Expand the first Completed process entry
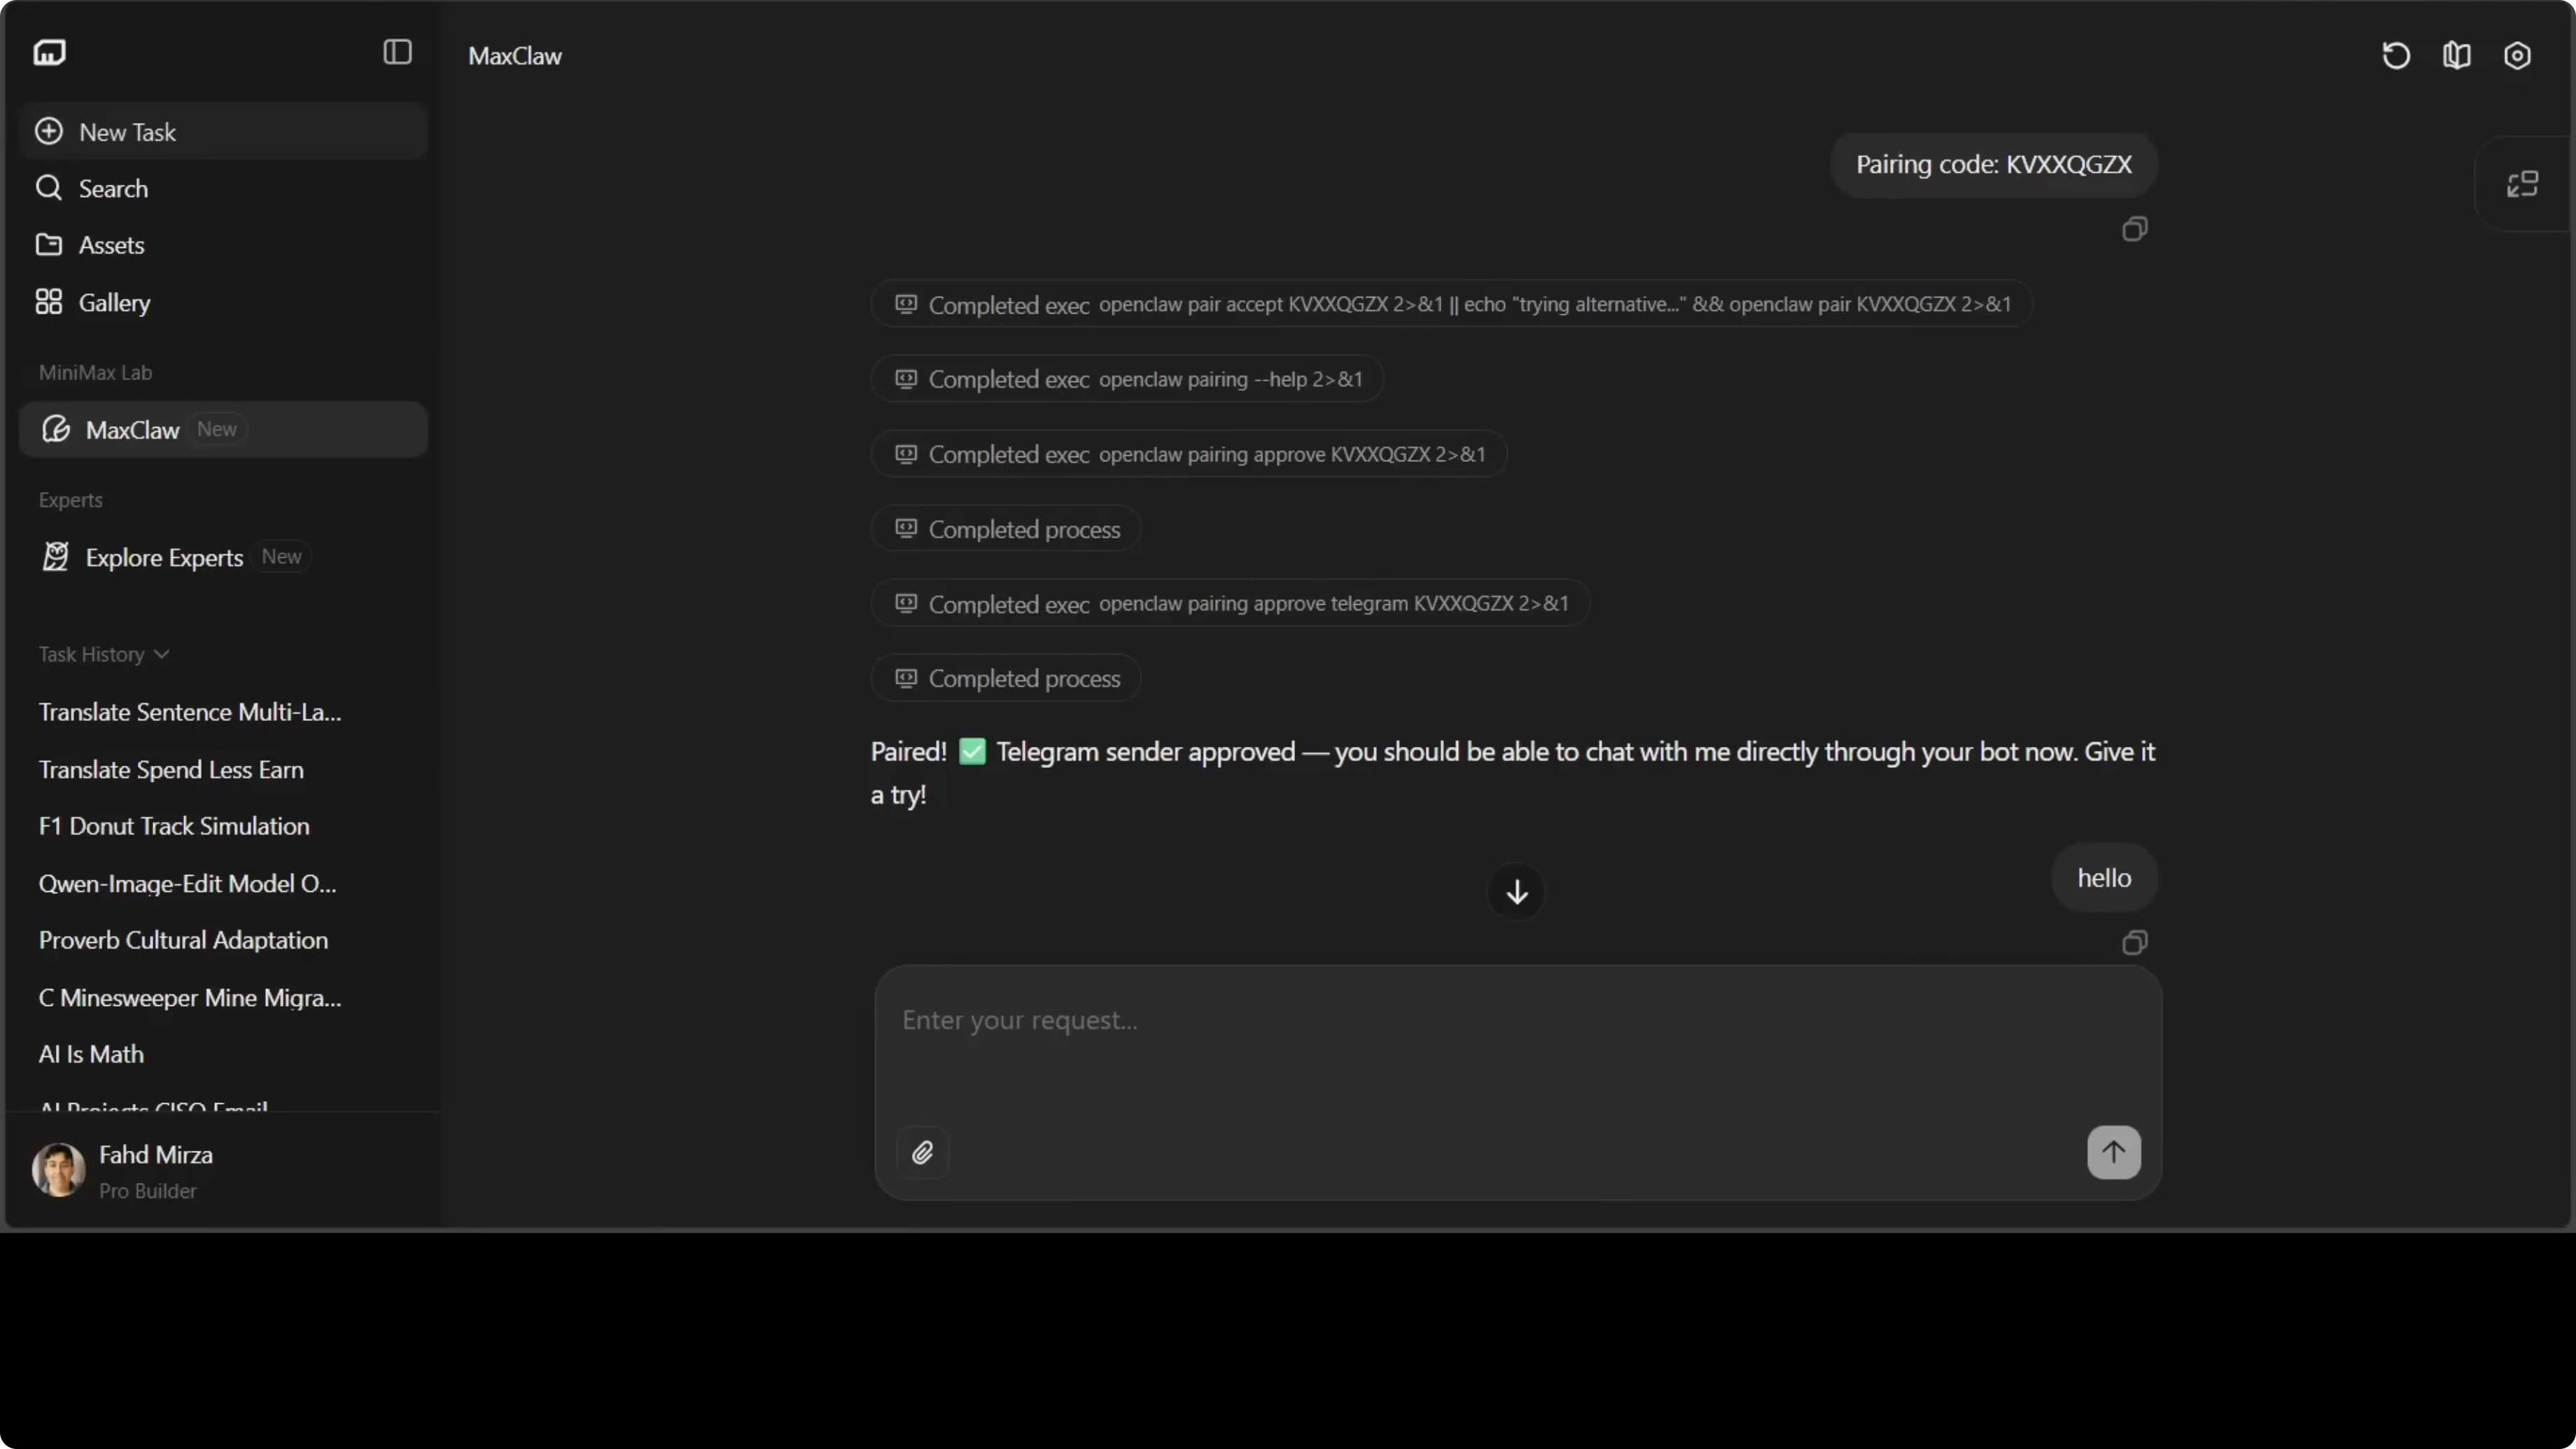Image resolution: width=2576 pixels, height=1449 pixels. 1005,529
